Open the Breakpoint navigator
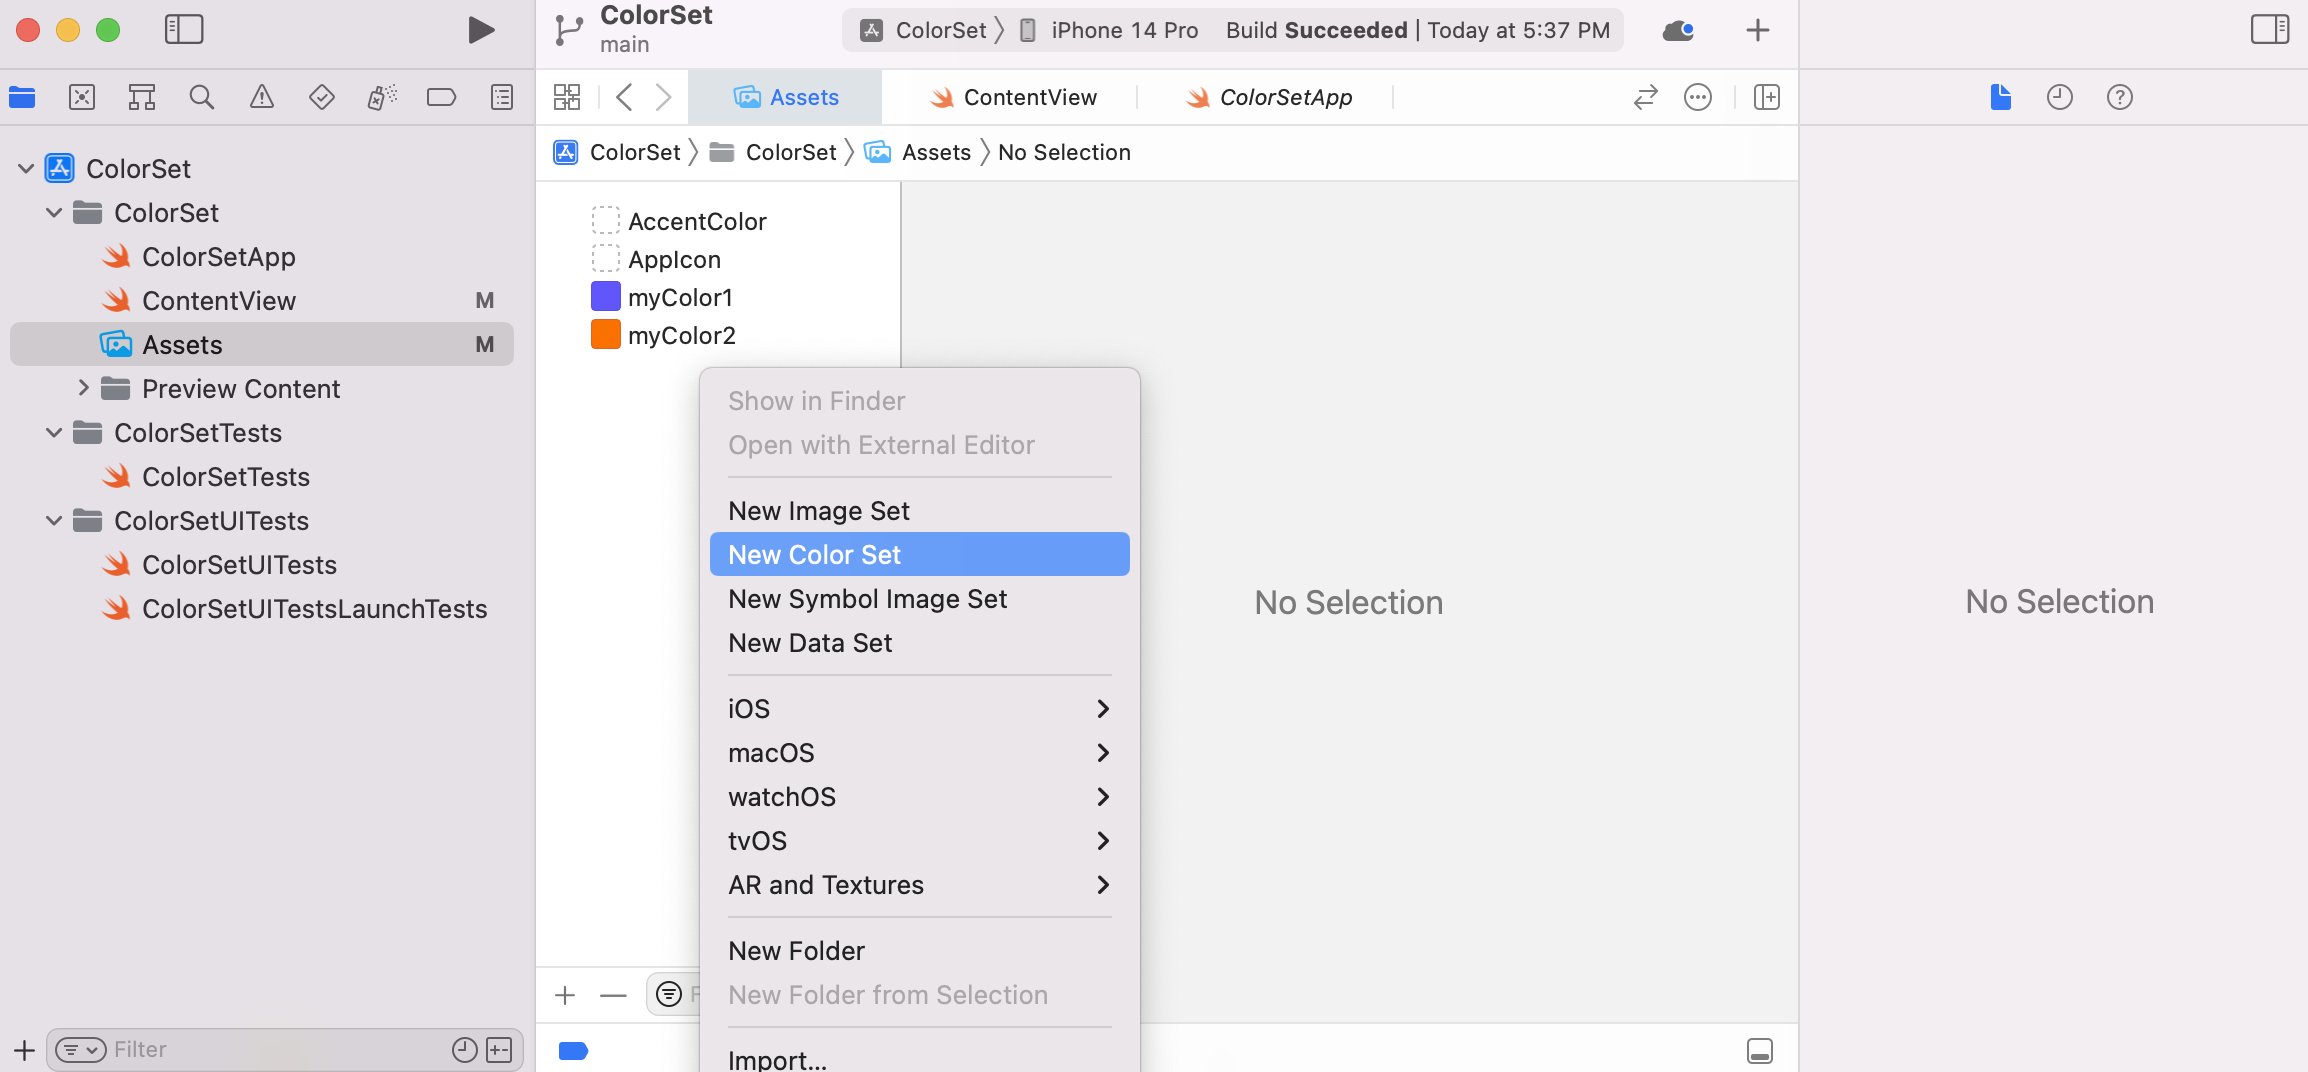2308x1072 pixels. click(441, 97)
